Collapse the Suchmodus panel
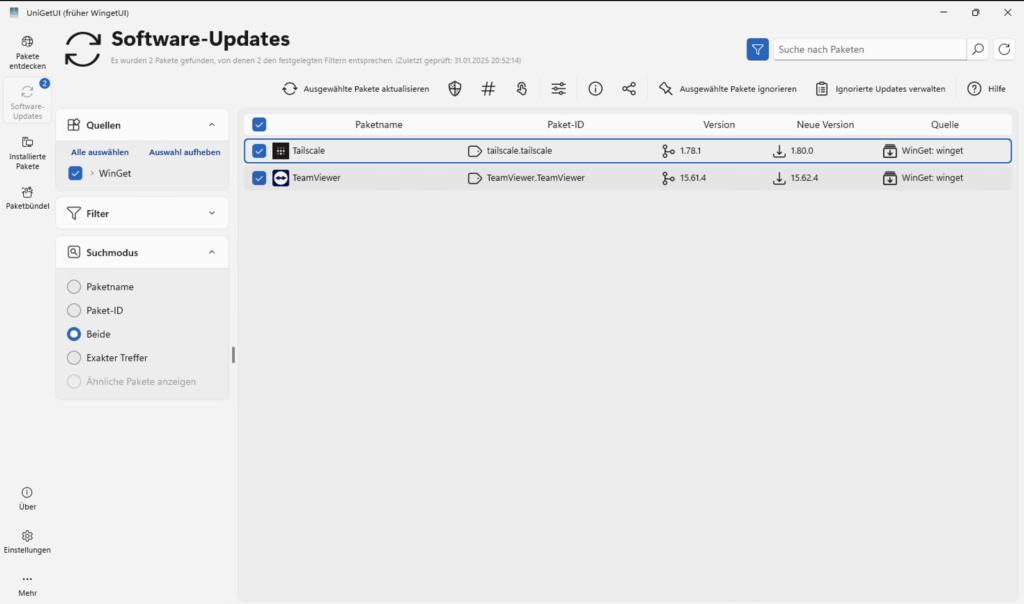This screenshot has height=604, width=1024. tap(212, 252)
